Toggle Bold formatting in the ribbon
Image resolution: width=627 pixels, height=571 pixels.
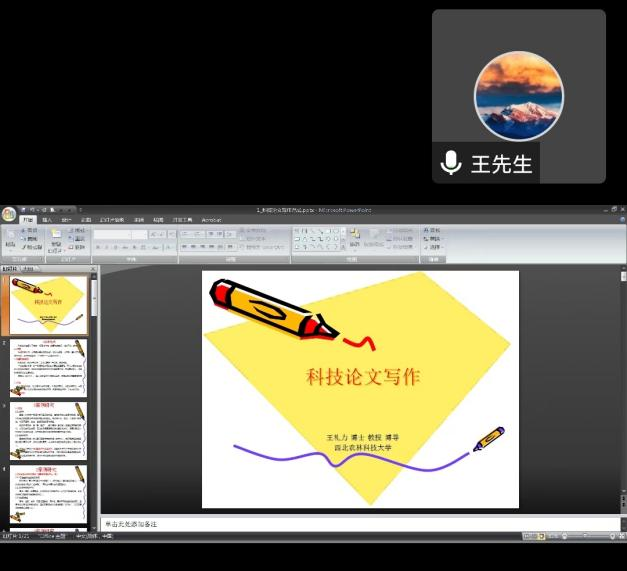click(x=98, y=247)
